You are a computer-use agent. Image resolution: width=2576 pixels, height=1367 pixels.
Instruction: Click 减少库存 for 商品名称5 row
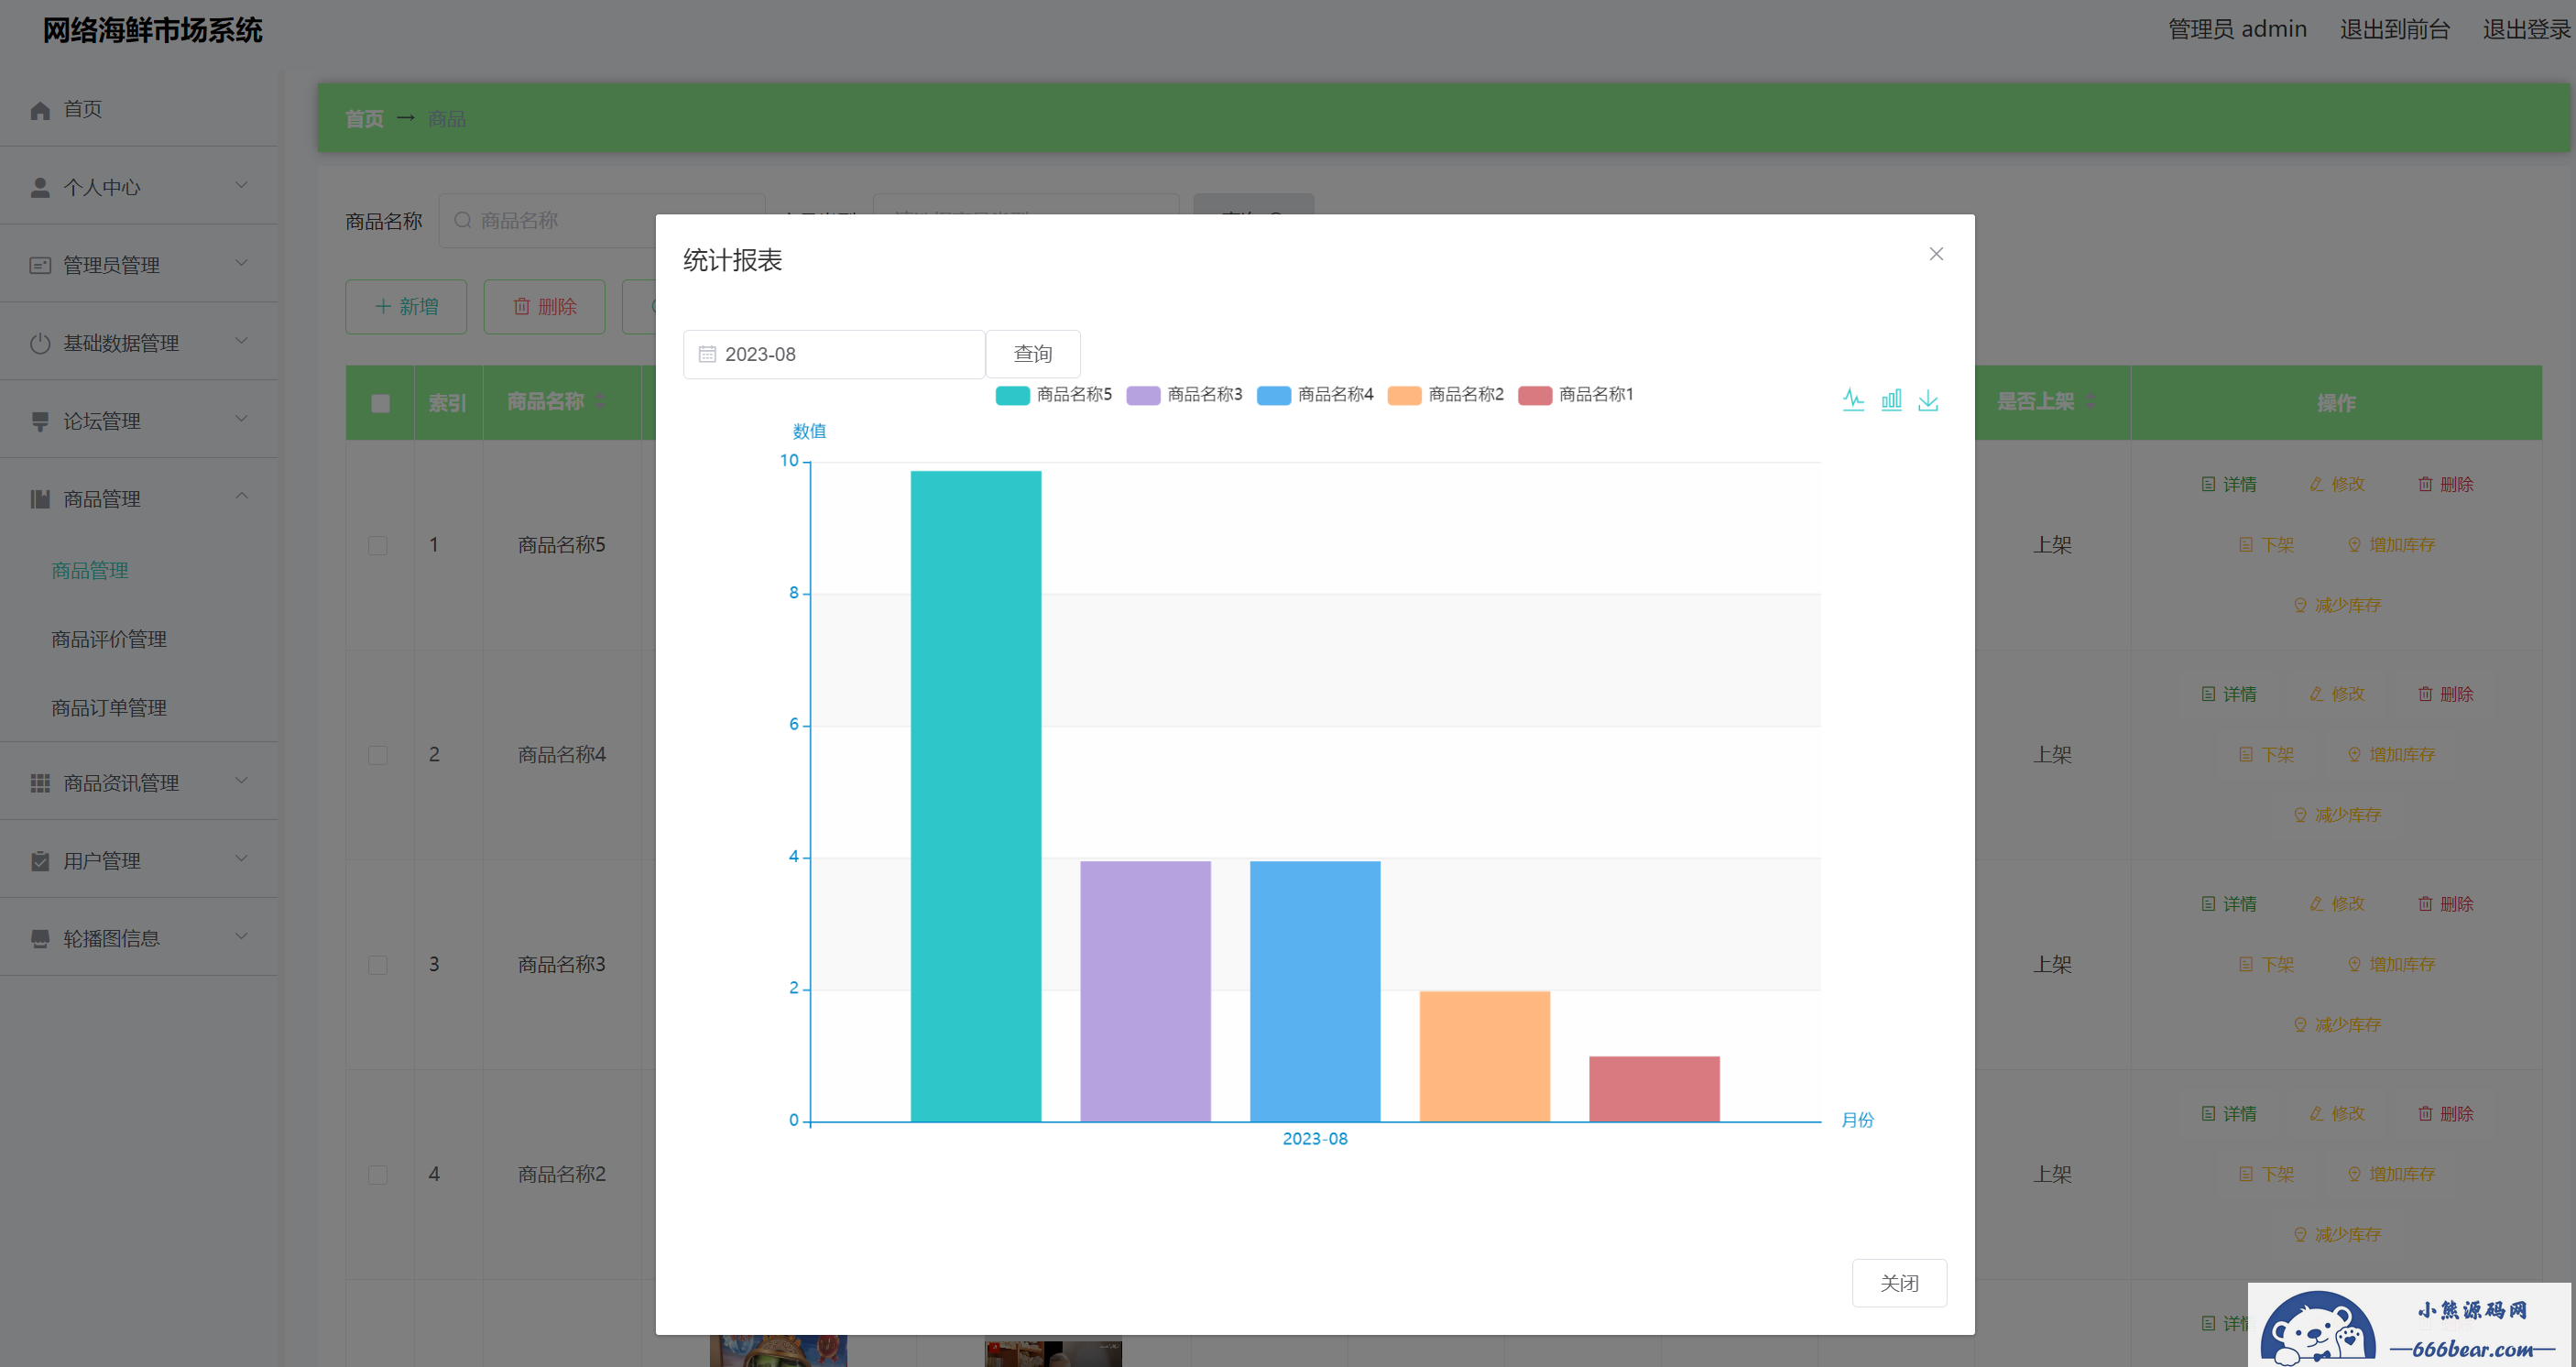pos(2337,605)
